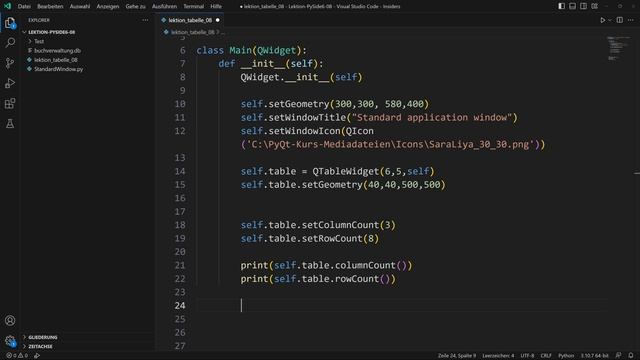Open notifications bell in status bar
Screen dimensions: 640x360
pyautogui.click(x=631, y=356)
